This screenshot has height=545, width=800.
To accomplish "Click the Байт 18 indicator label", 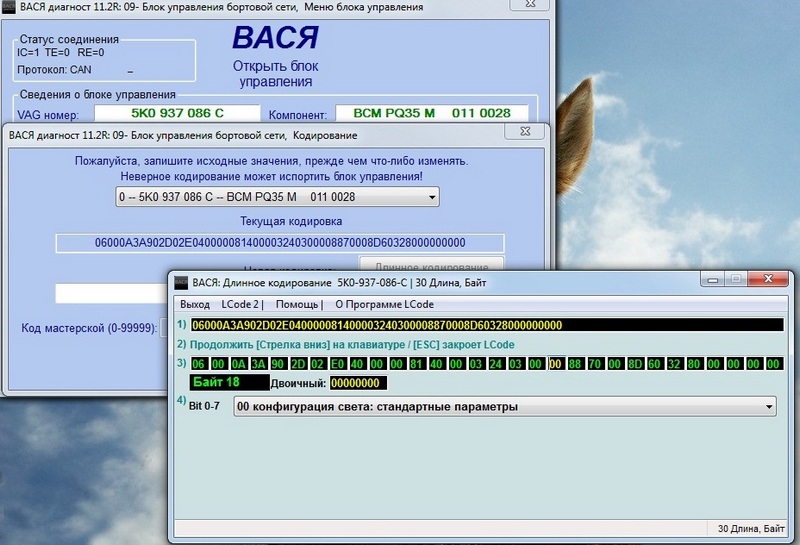I will pyautogui.click(x=230, y=382).
